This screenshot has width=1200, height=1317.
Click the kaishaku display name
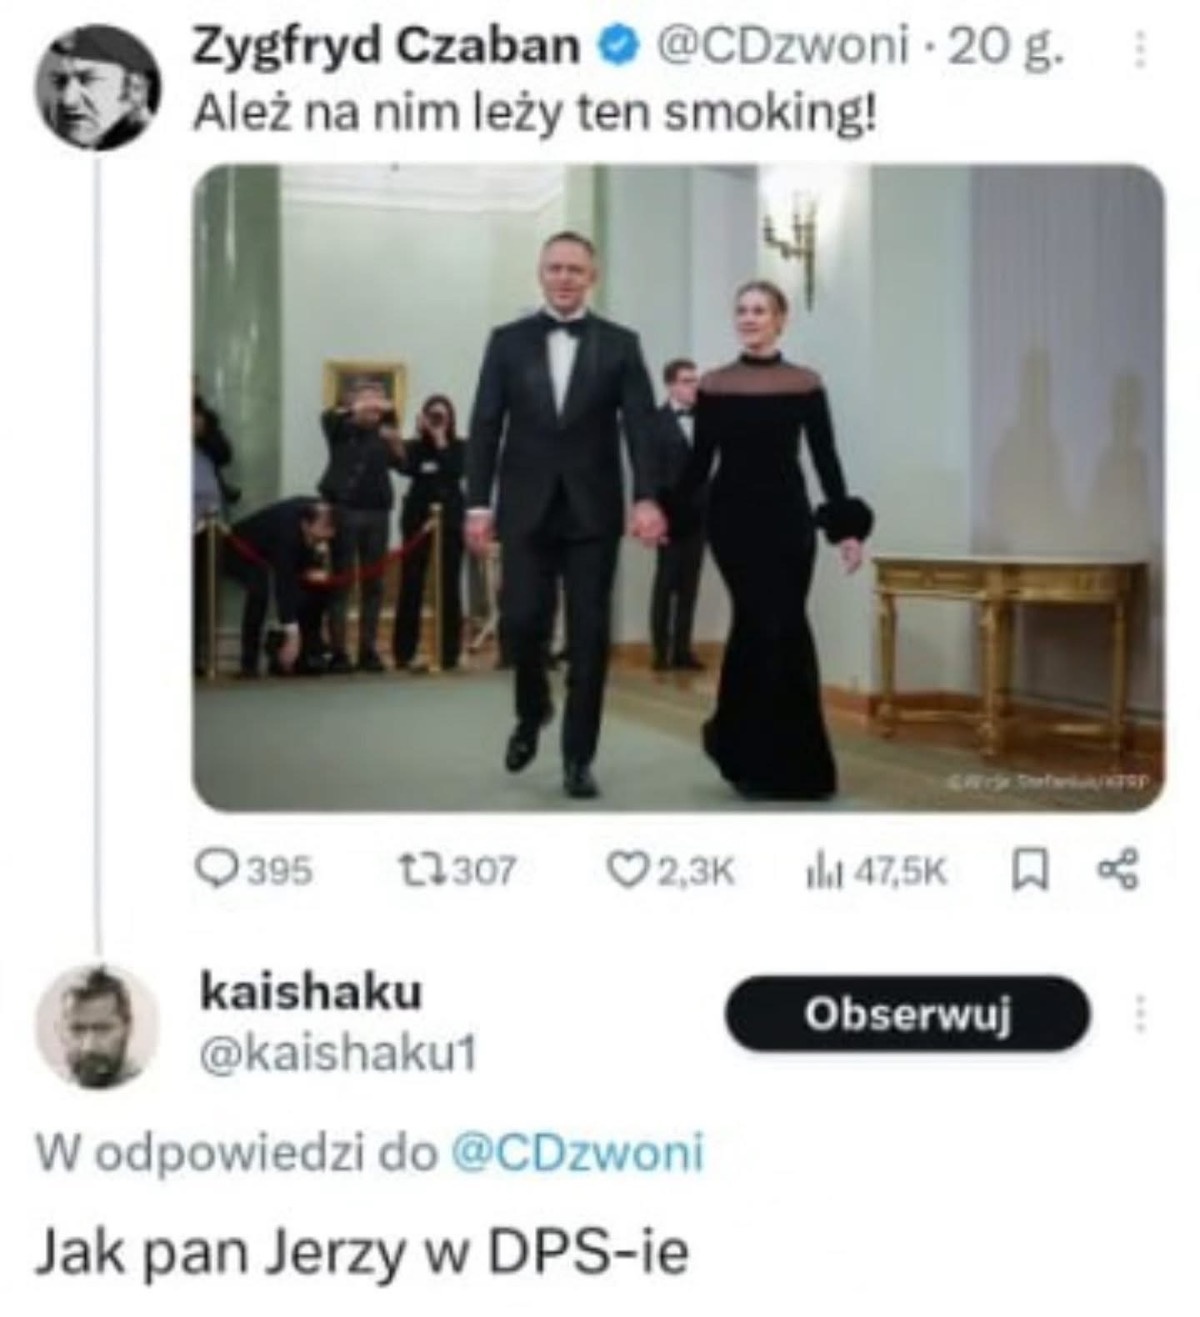(x=312, y=993)
